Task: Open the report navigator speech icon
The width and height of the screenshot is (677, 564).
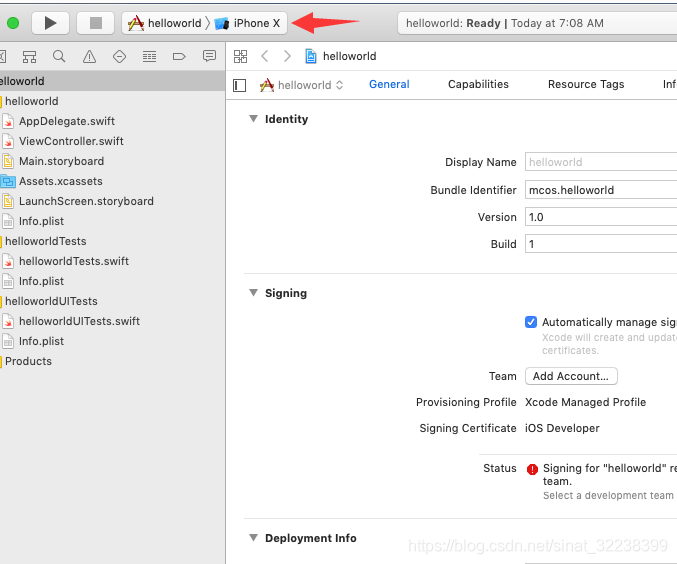Action: click(x=209, y=56)
